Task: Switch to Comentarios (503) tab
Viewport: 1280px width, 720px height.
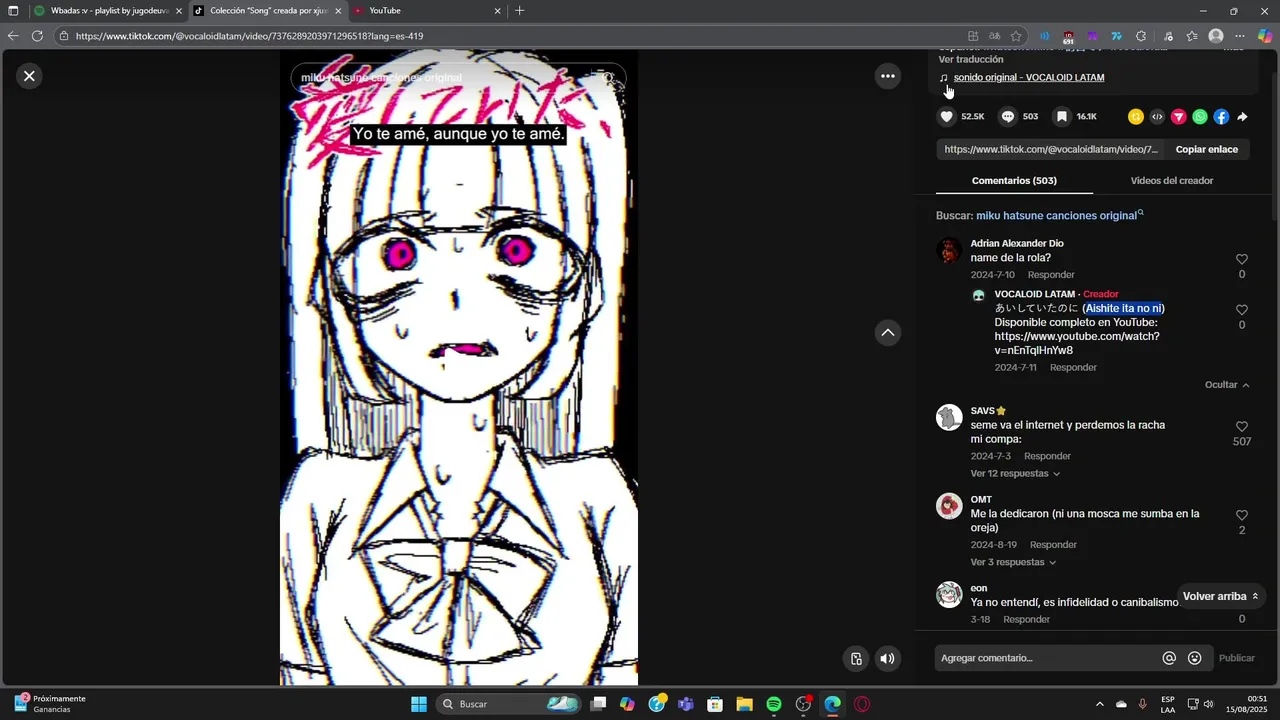Action: point(1014,181)
